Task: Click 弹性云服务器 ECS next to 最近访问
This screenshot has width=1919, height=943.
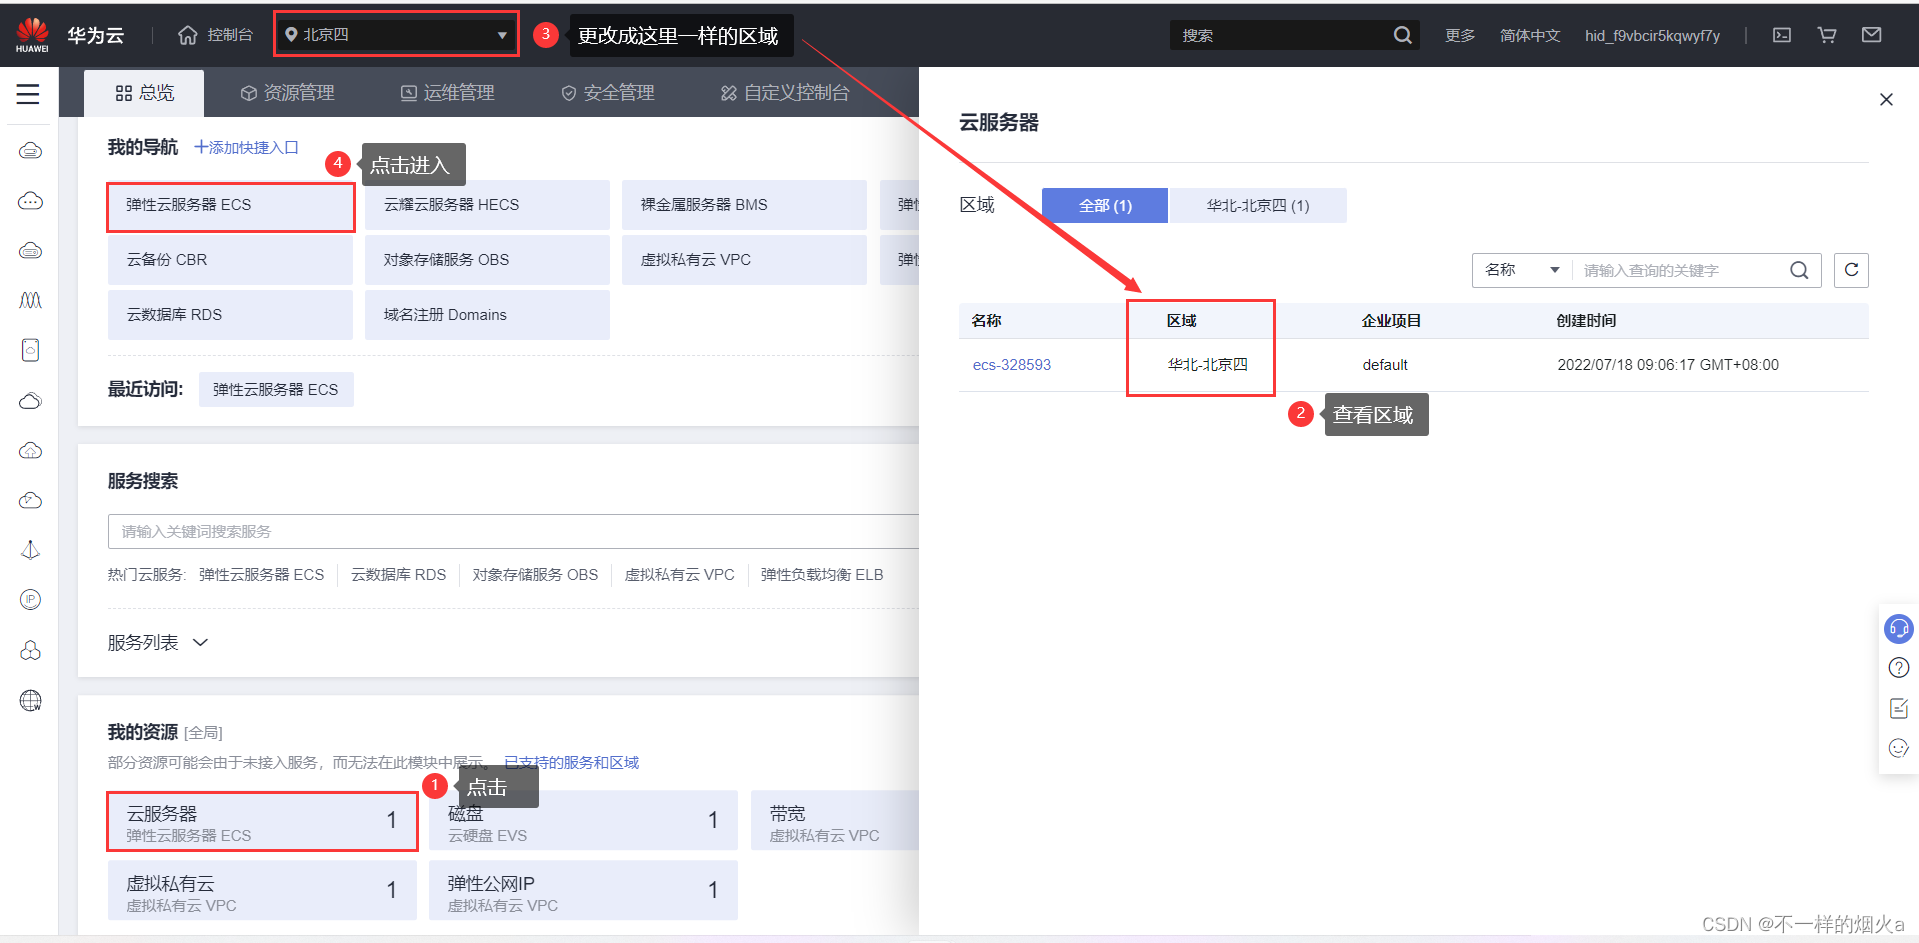Action: click(x=276, y=389)
